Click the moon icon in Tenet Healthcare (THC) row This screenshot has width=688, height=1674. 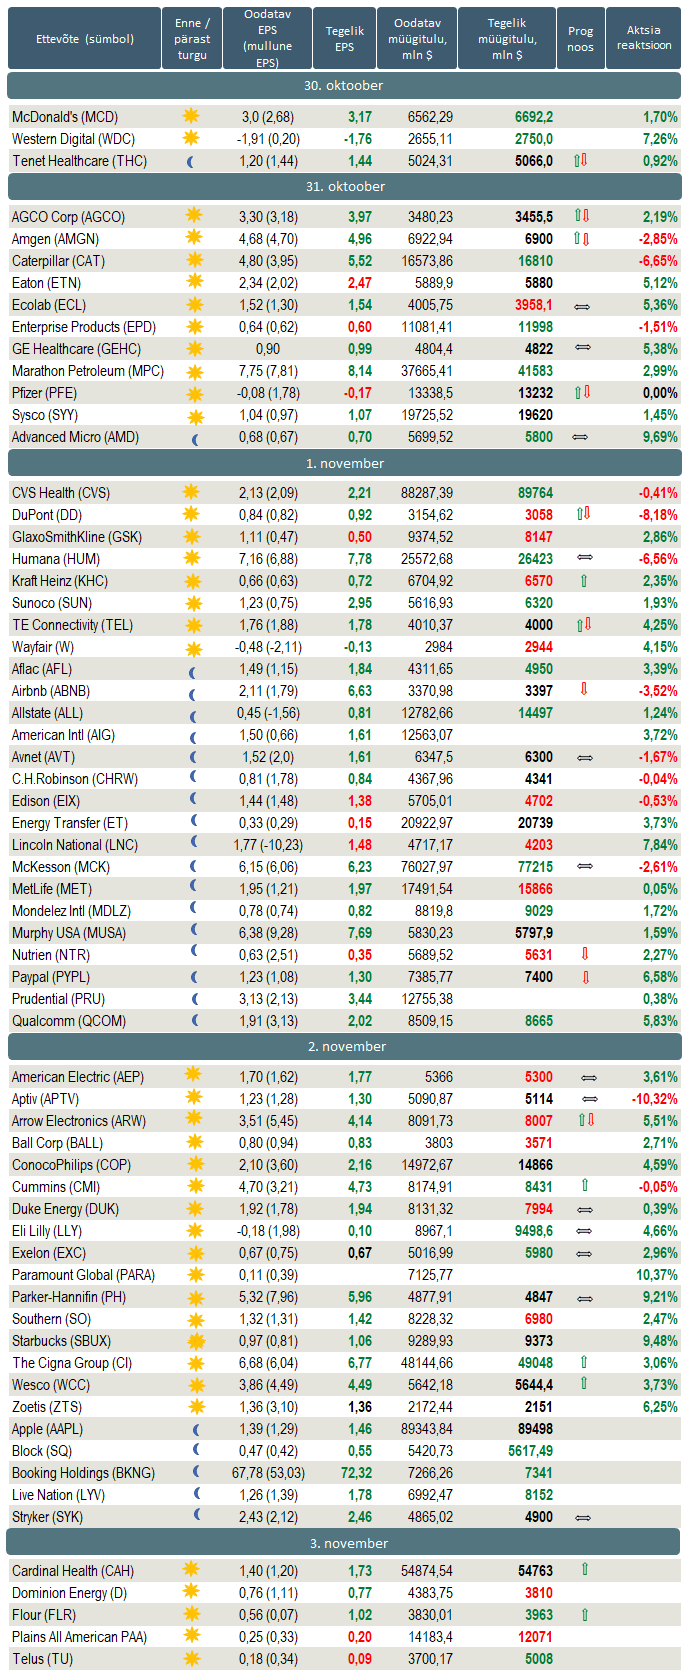click(x=192, y=161)
